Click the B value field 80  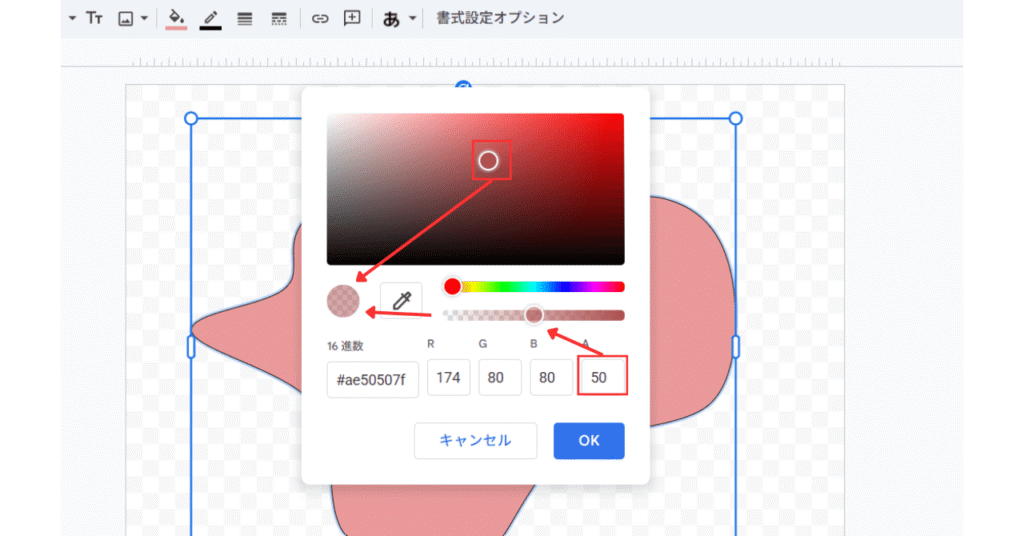(x=551, y=377)
